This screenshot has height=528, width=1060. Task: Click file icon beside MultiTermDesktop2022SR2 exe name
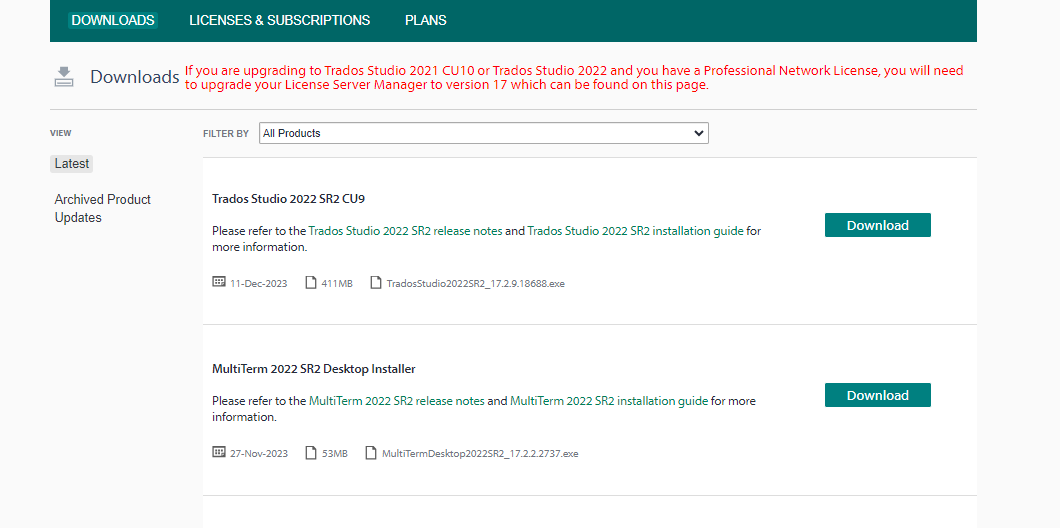(x=371, y=452)
